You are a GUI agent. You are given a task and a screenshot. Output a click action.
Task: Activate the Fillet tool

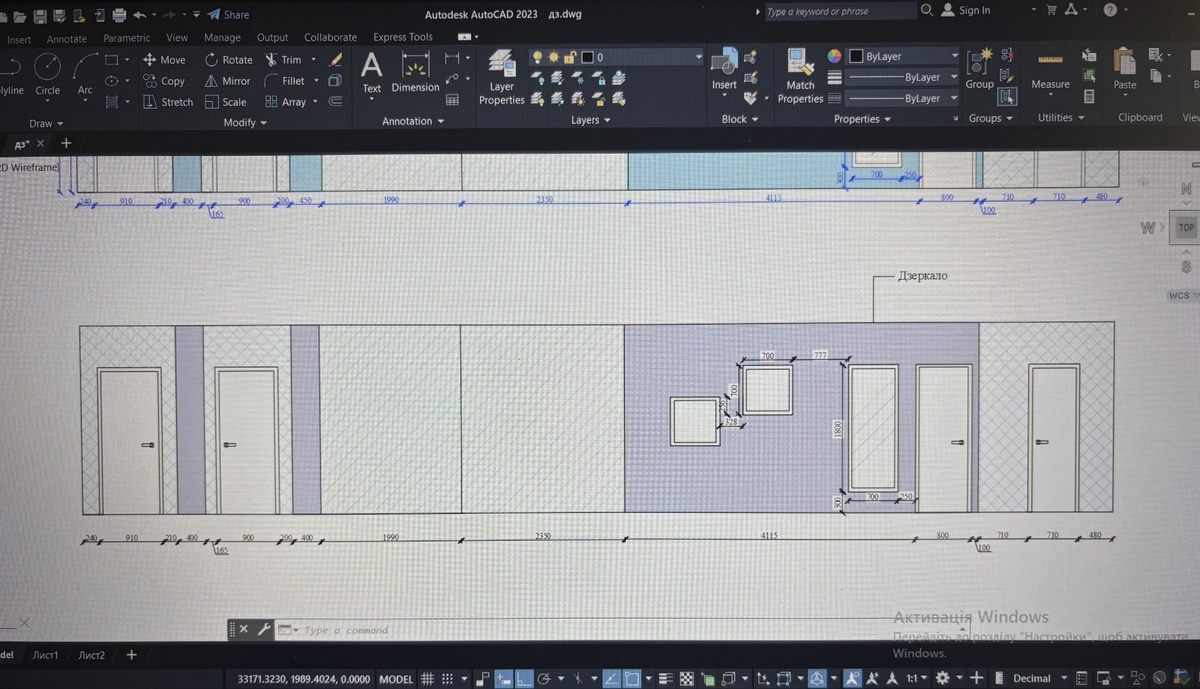coord(285,81)
